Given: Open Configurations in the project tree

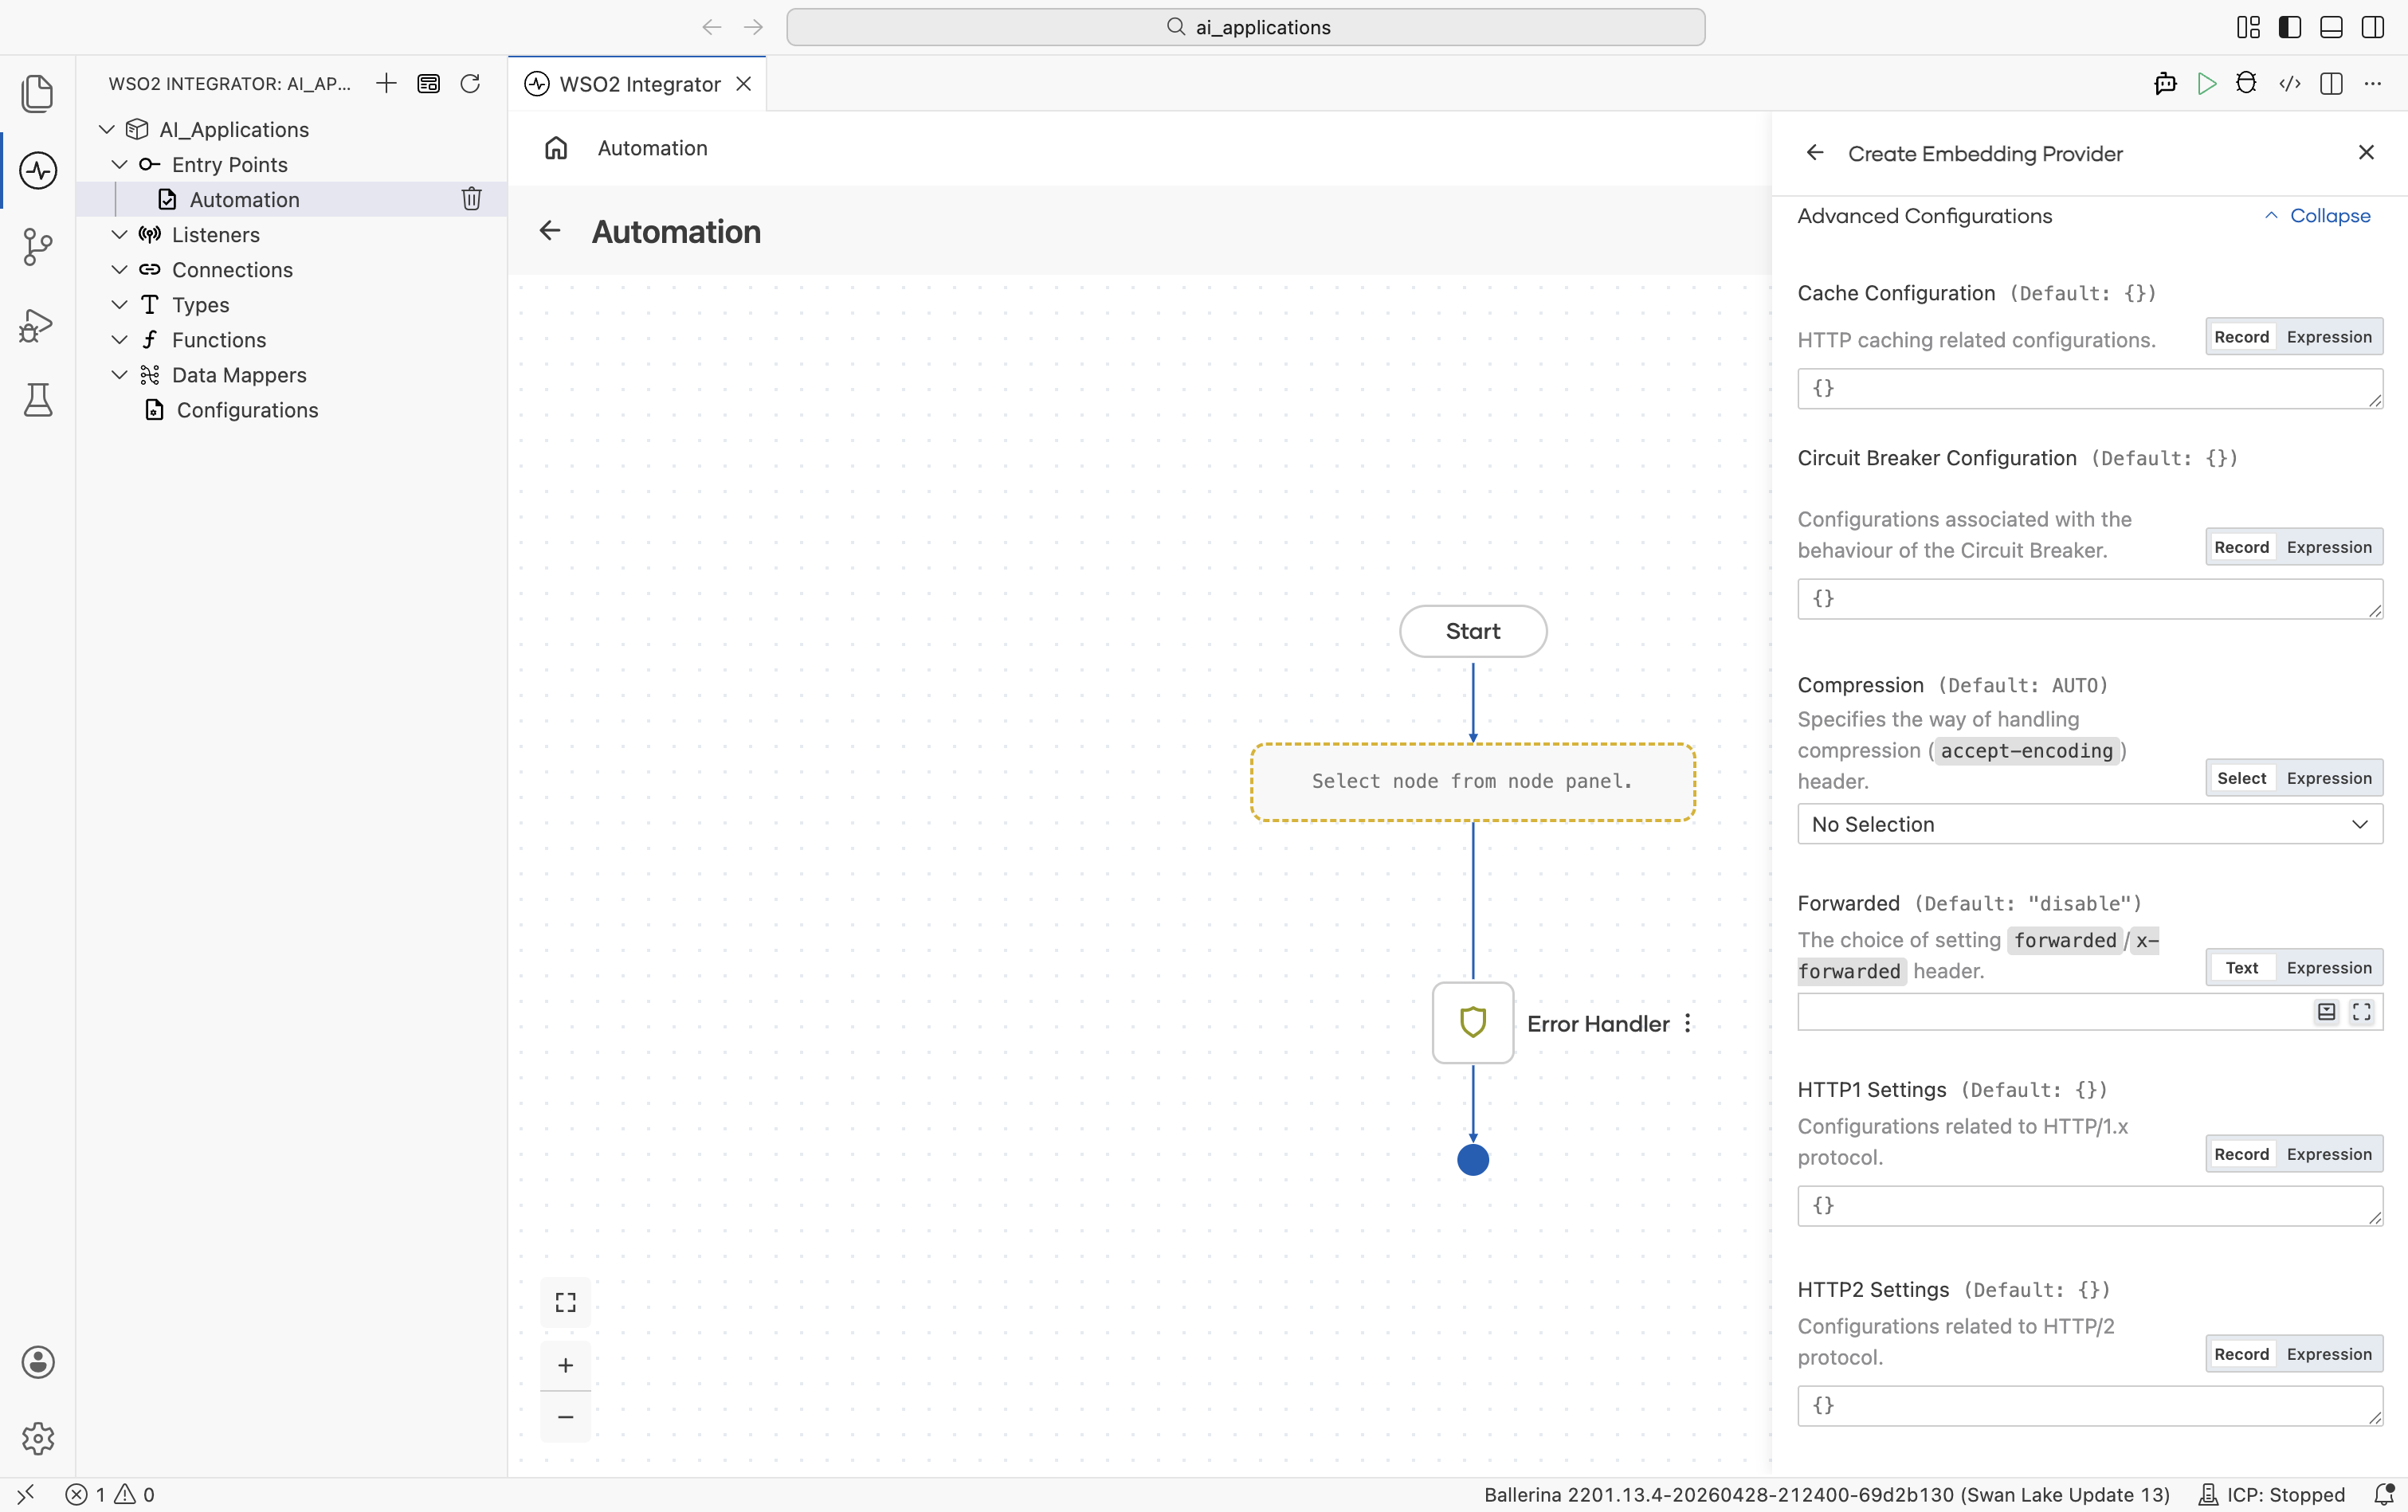Looking at the screenshot, I should pyautogui.click(x=247, y=410).
